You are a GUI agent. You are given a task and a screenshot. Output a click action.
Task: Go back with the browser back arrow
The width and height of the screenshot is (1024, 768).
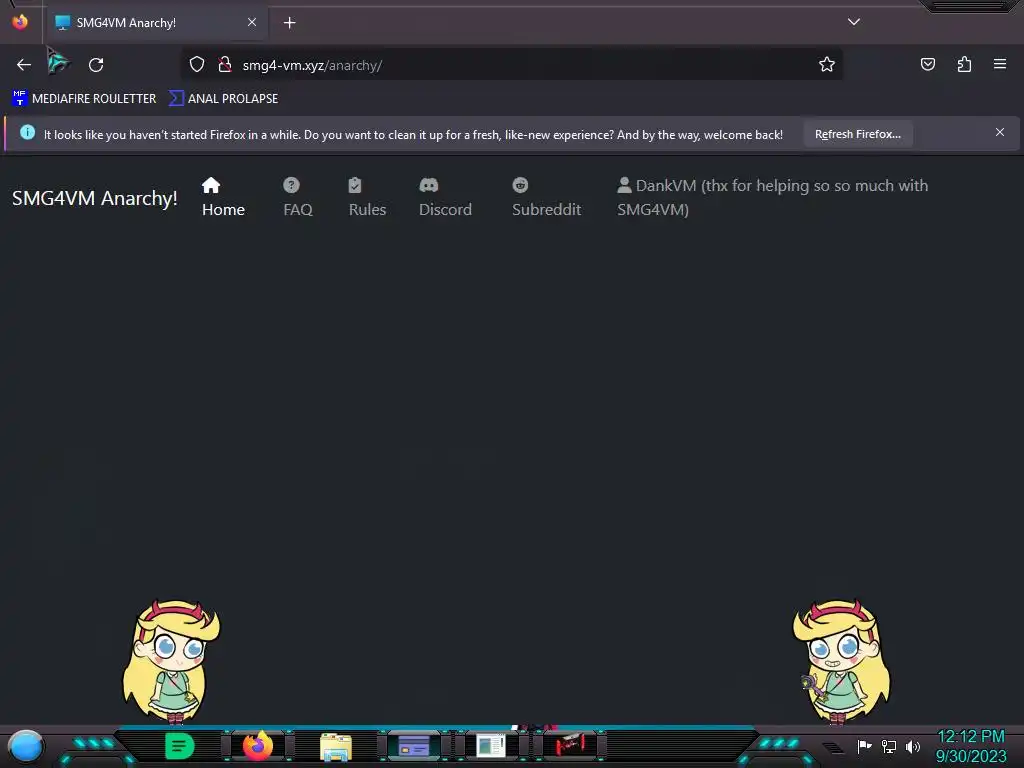click(24, 65)
